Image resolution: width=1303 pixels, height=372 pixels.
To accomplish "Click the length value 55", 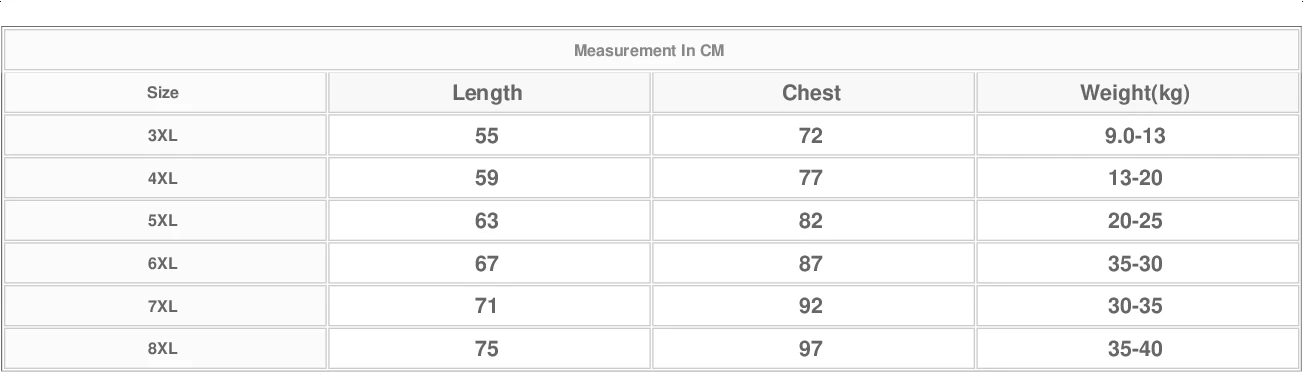I will pos(487,136).
